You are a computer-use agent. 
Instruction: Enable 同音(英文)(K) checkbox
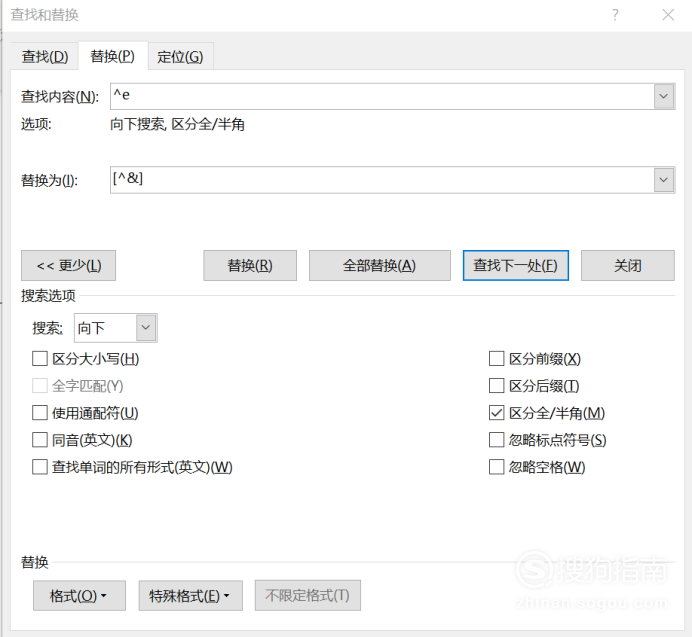(40, 440)
